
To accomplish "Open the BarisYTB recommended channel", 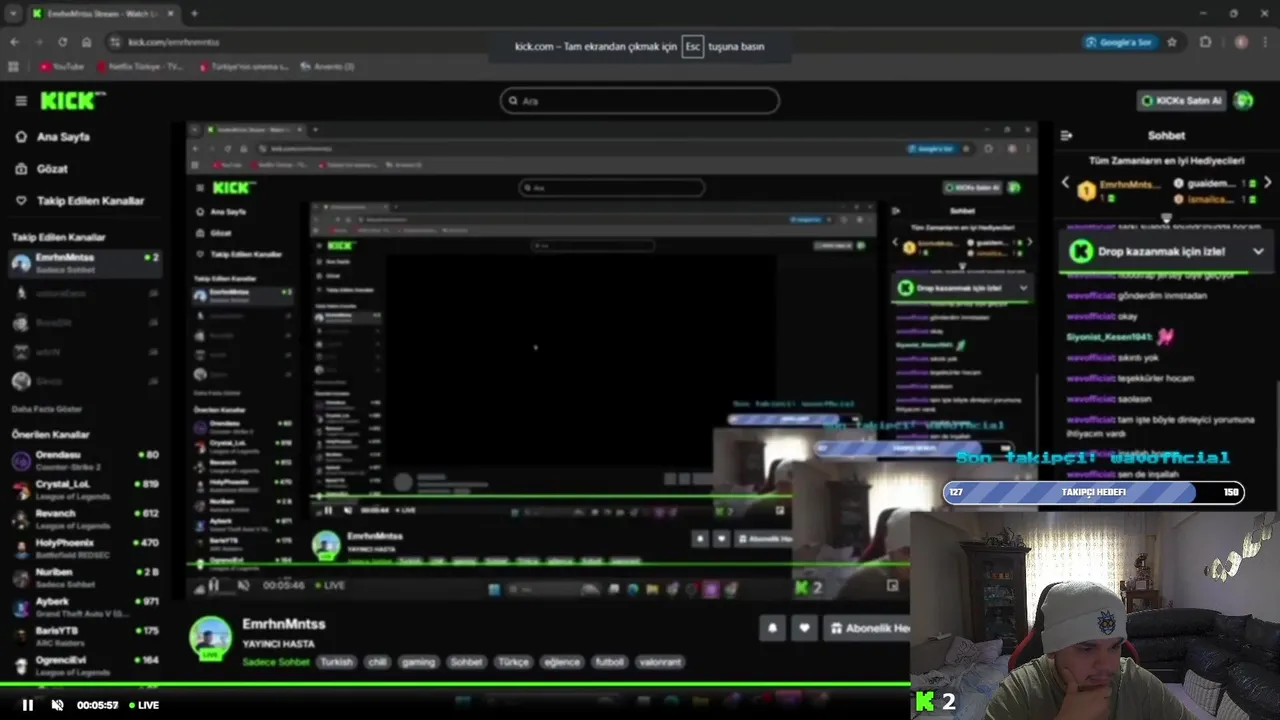I will tap(84, 636).
